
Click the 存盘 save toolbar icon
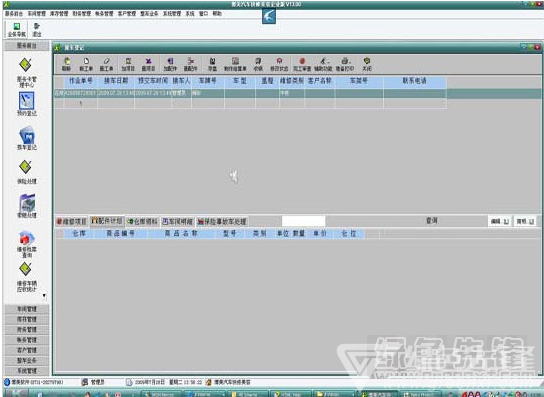212,64
